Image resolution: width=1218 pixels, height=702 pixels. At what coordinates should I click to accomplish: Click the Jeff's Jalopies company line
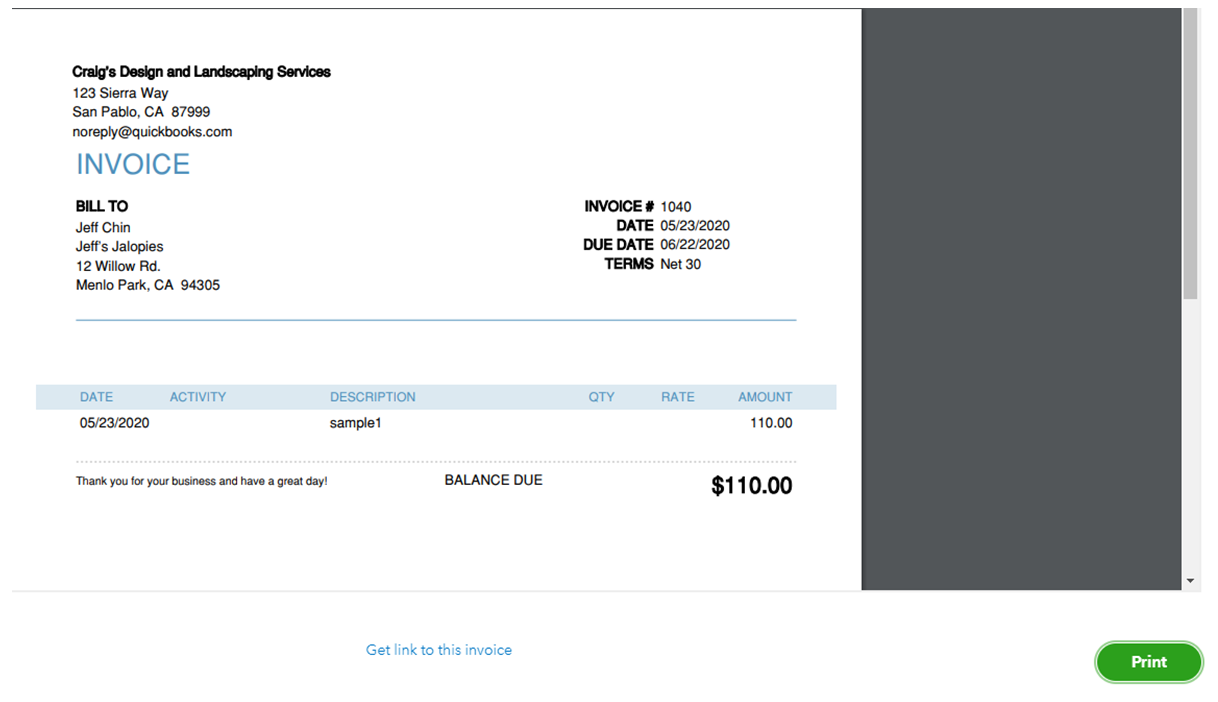coord(119,246)
